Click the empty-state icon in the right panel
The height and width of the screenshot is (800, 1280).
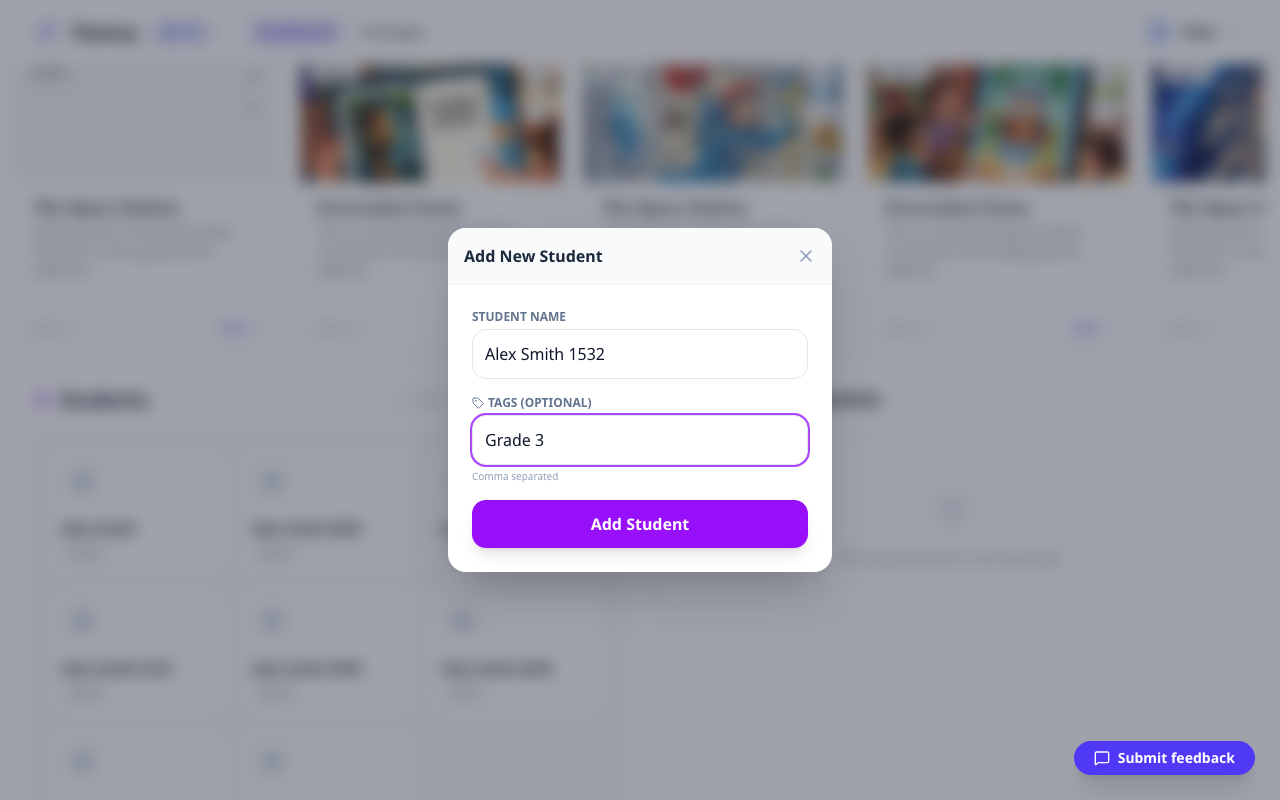[952, 509]
